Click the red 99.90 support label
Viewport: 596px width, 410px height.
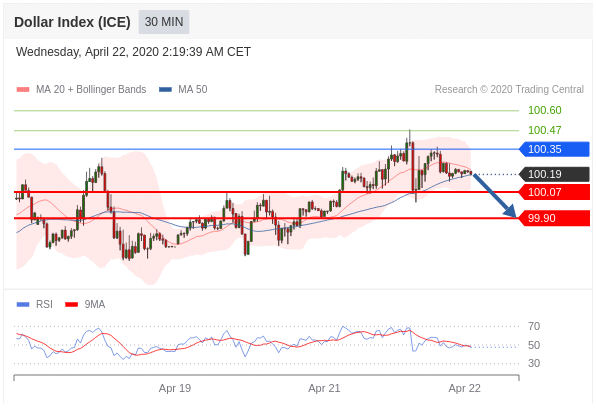[554, 218]
